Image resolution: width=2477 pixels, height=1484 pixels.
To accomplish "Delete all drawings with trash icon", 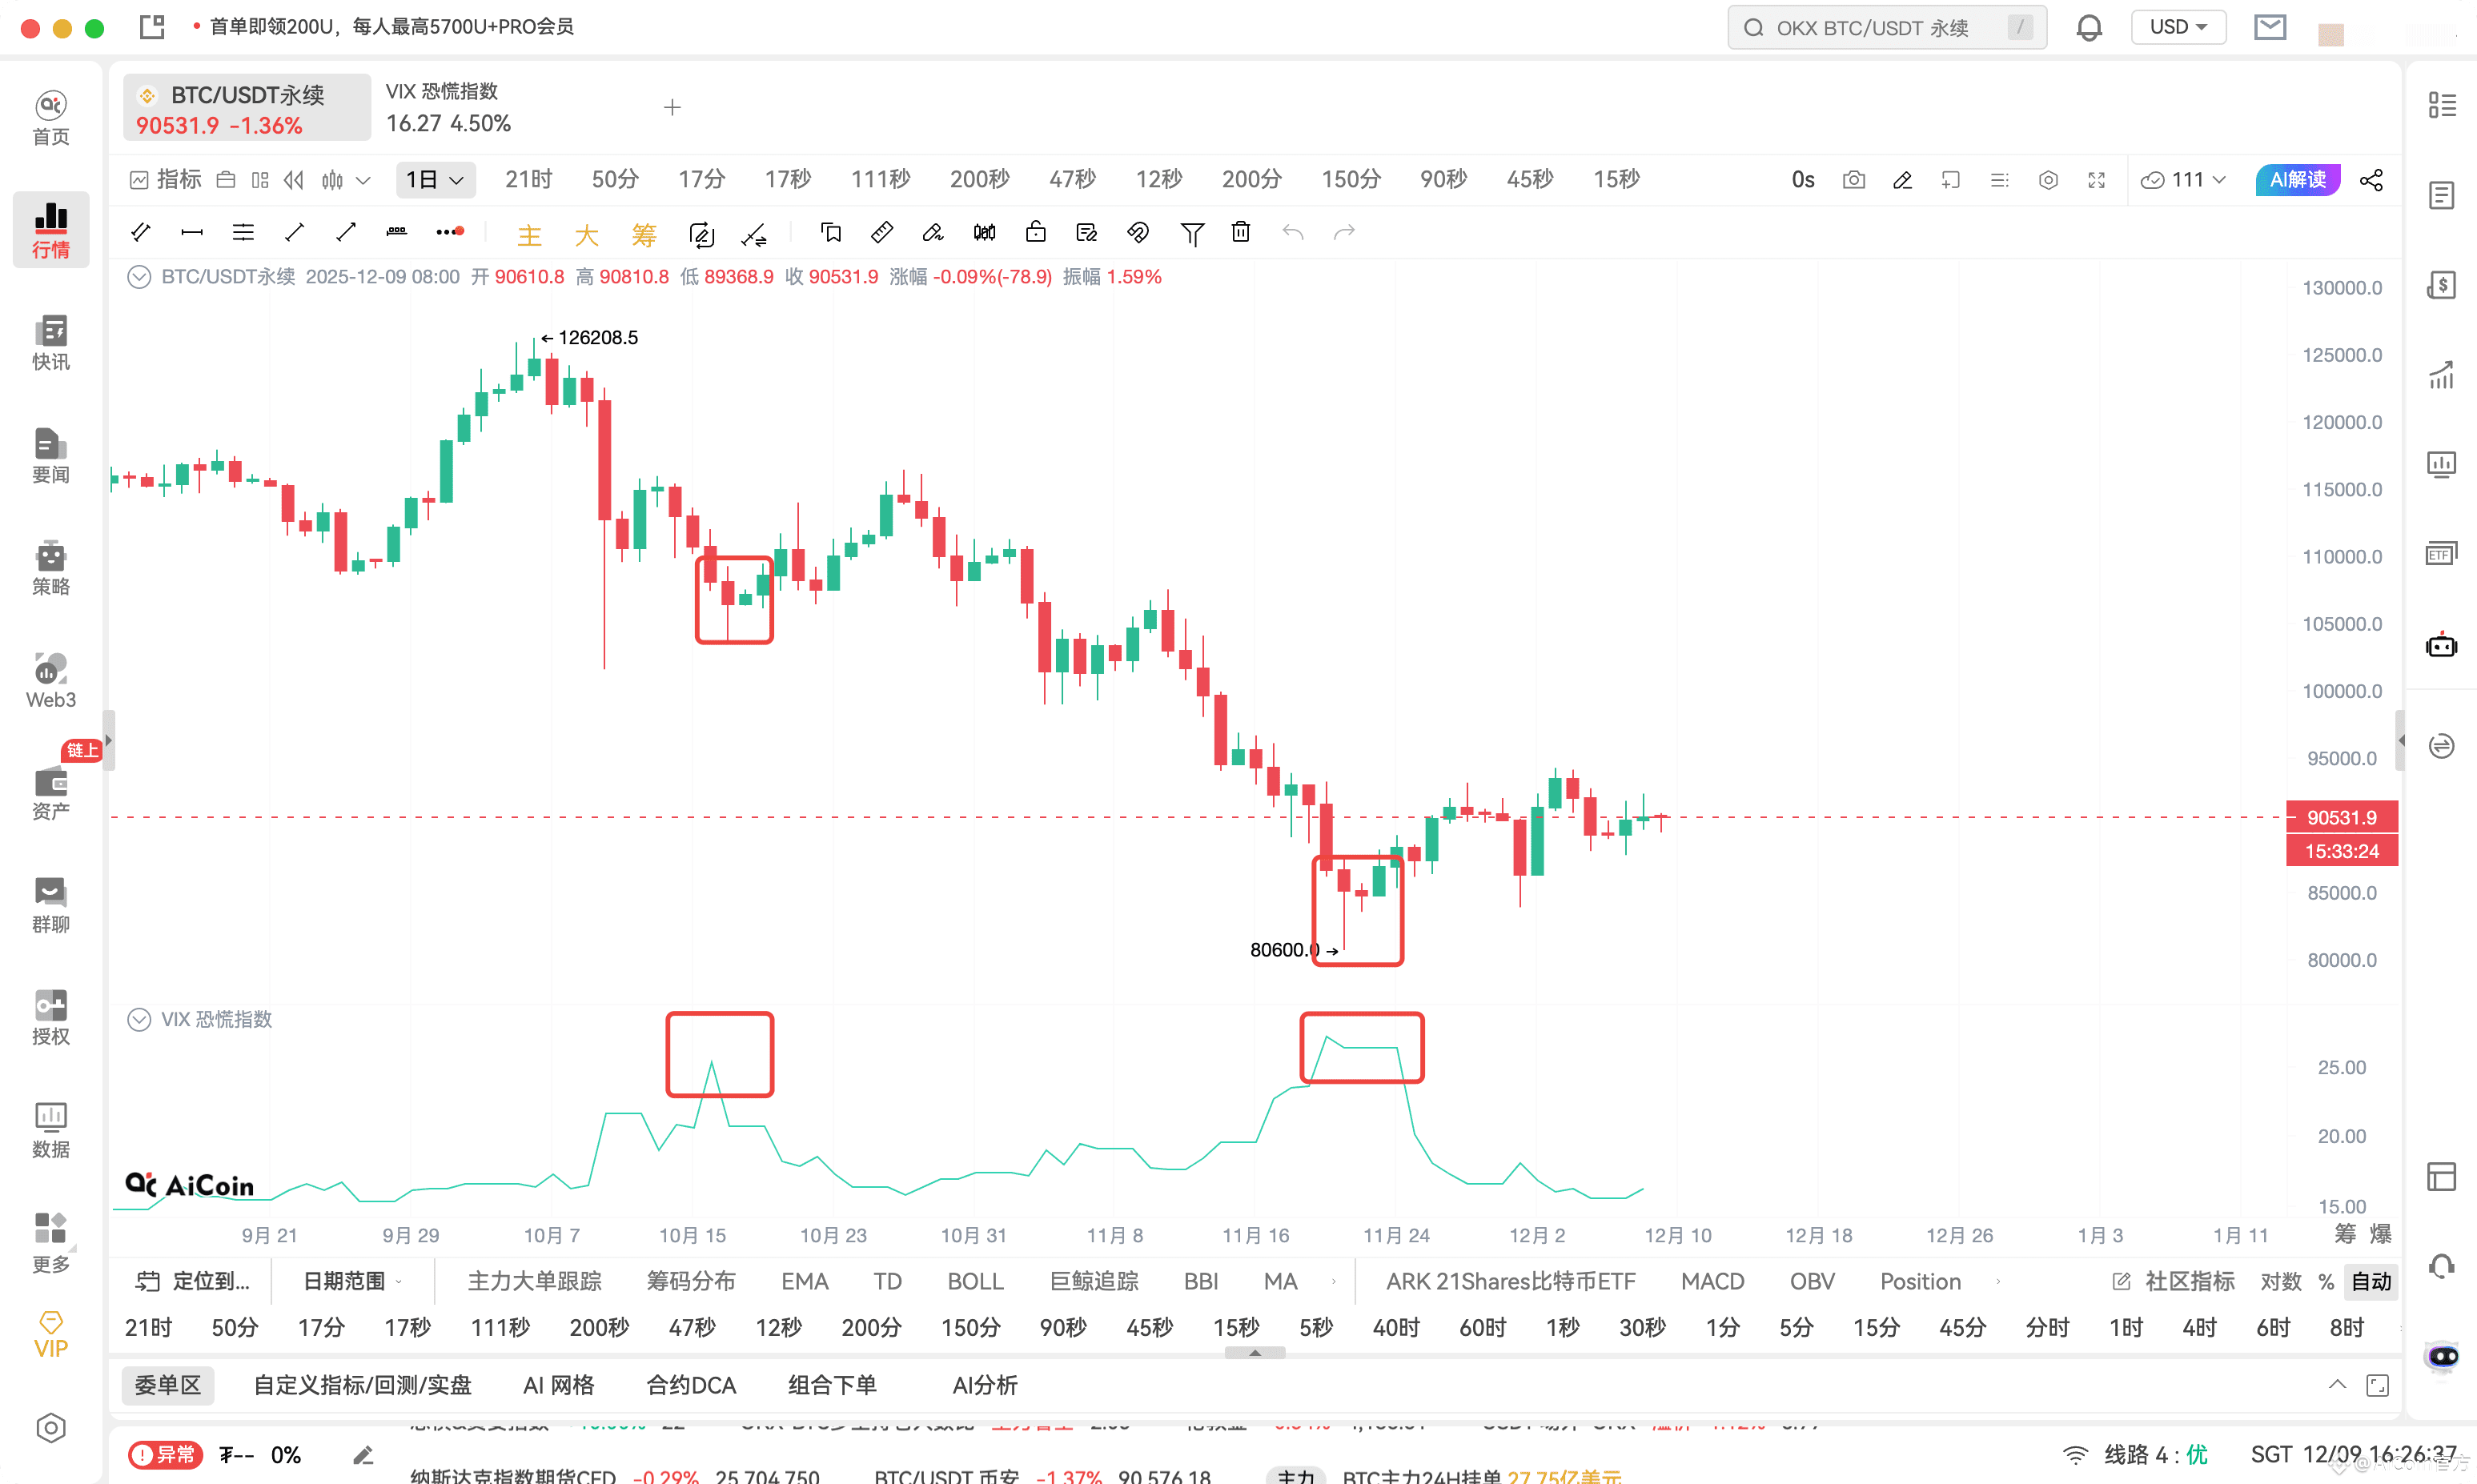I will [x=1240, y=232].
